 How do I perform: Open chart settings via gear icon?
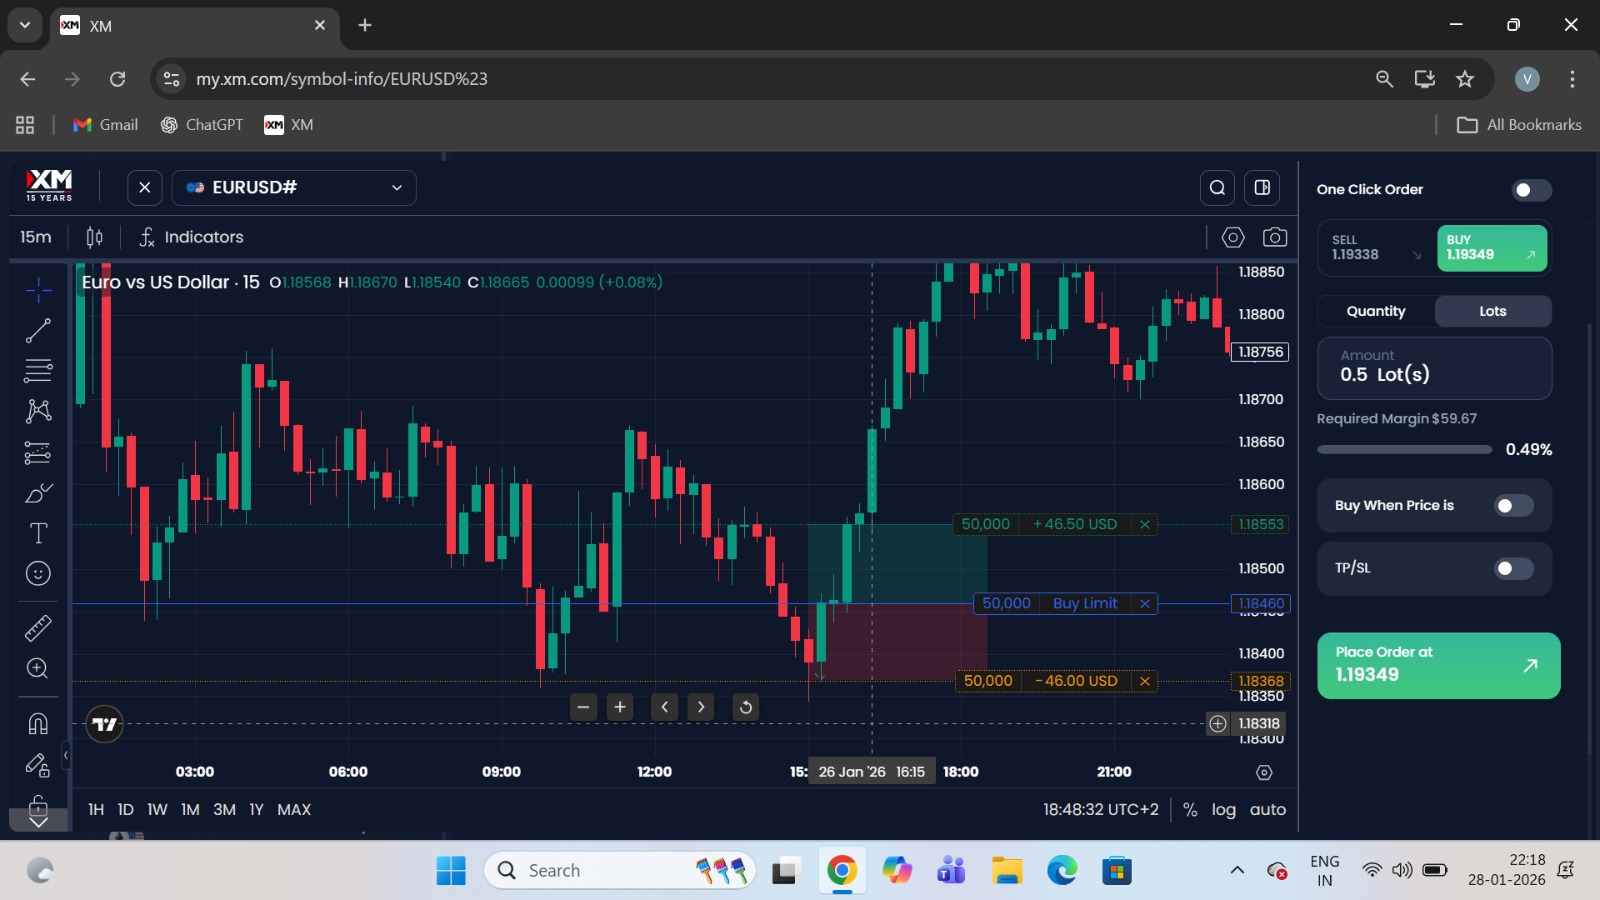[1232, 237]
